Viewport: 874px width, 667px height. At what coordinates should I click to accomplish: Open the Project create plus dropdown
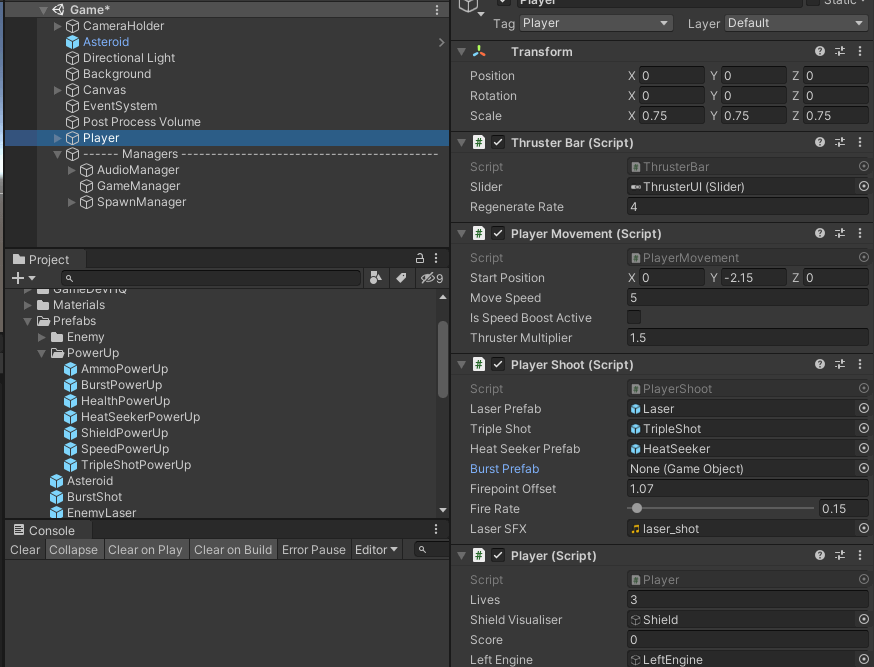(23, 277)
